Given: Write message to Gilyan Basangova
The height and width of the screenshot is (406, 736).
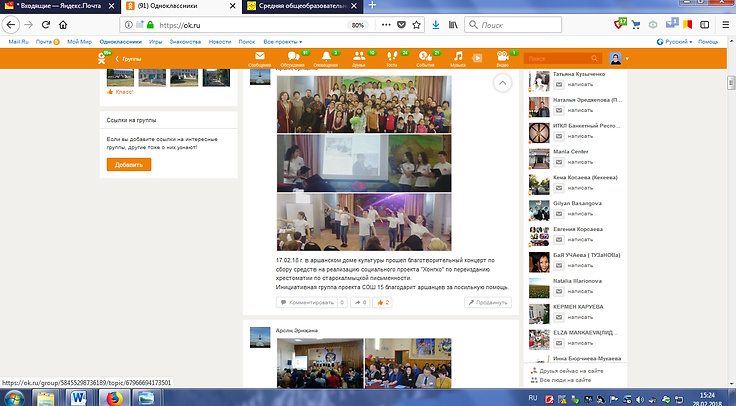Looking at the screenshot, I should click(x=574, y=214).
